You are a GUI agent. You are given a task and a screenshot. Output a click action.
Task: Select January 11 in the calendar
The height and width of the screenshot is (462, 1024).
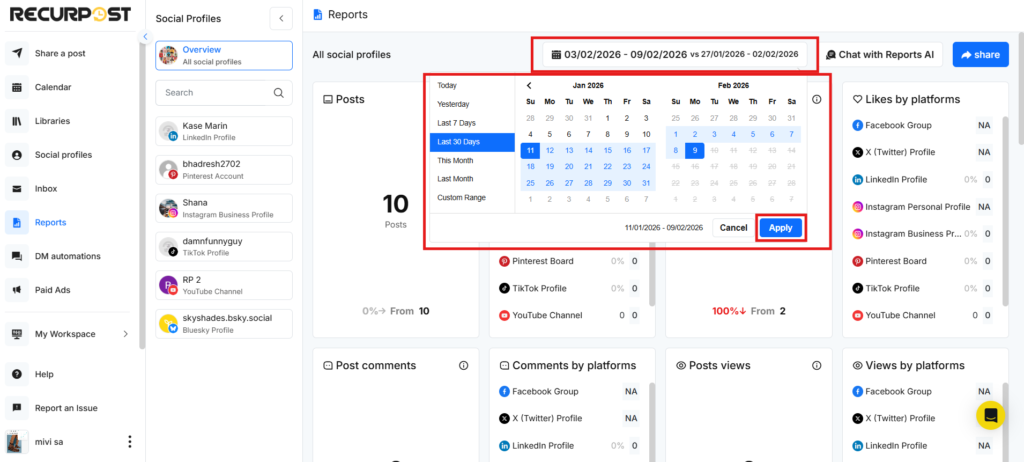pos(530,150)
